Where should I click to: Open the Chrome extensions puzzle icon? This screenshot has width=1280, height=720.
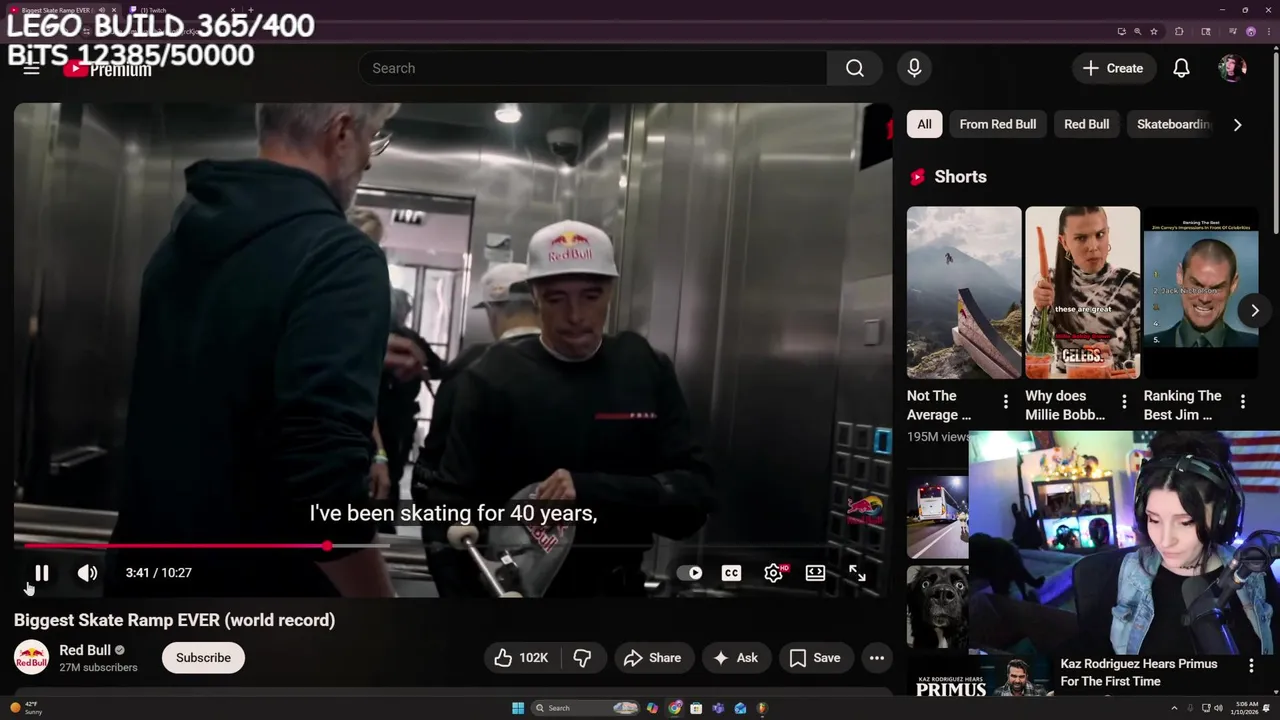coord(1179,31)
